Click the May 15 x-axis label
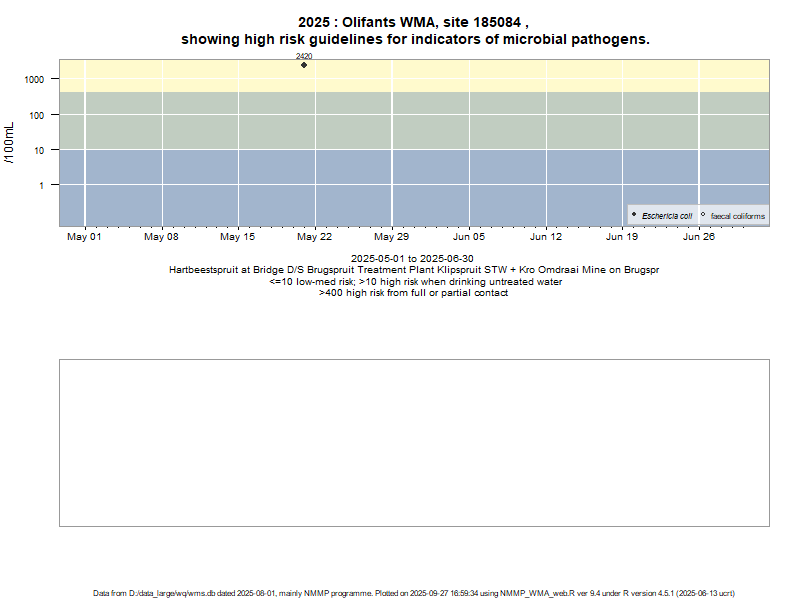 pyautogui.click(x=238, y=237)
